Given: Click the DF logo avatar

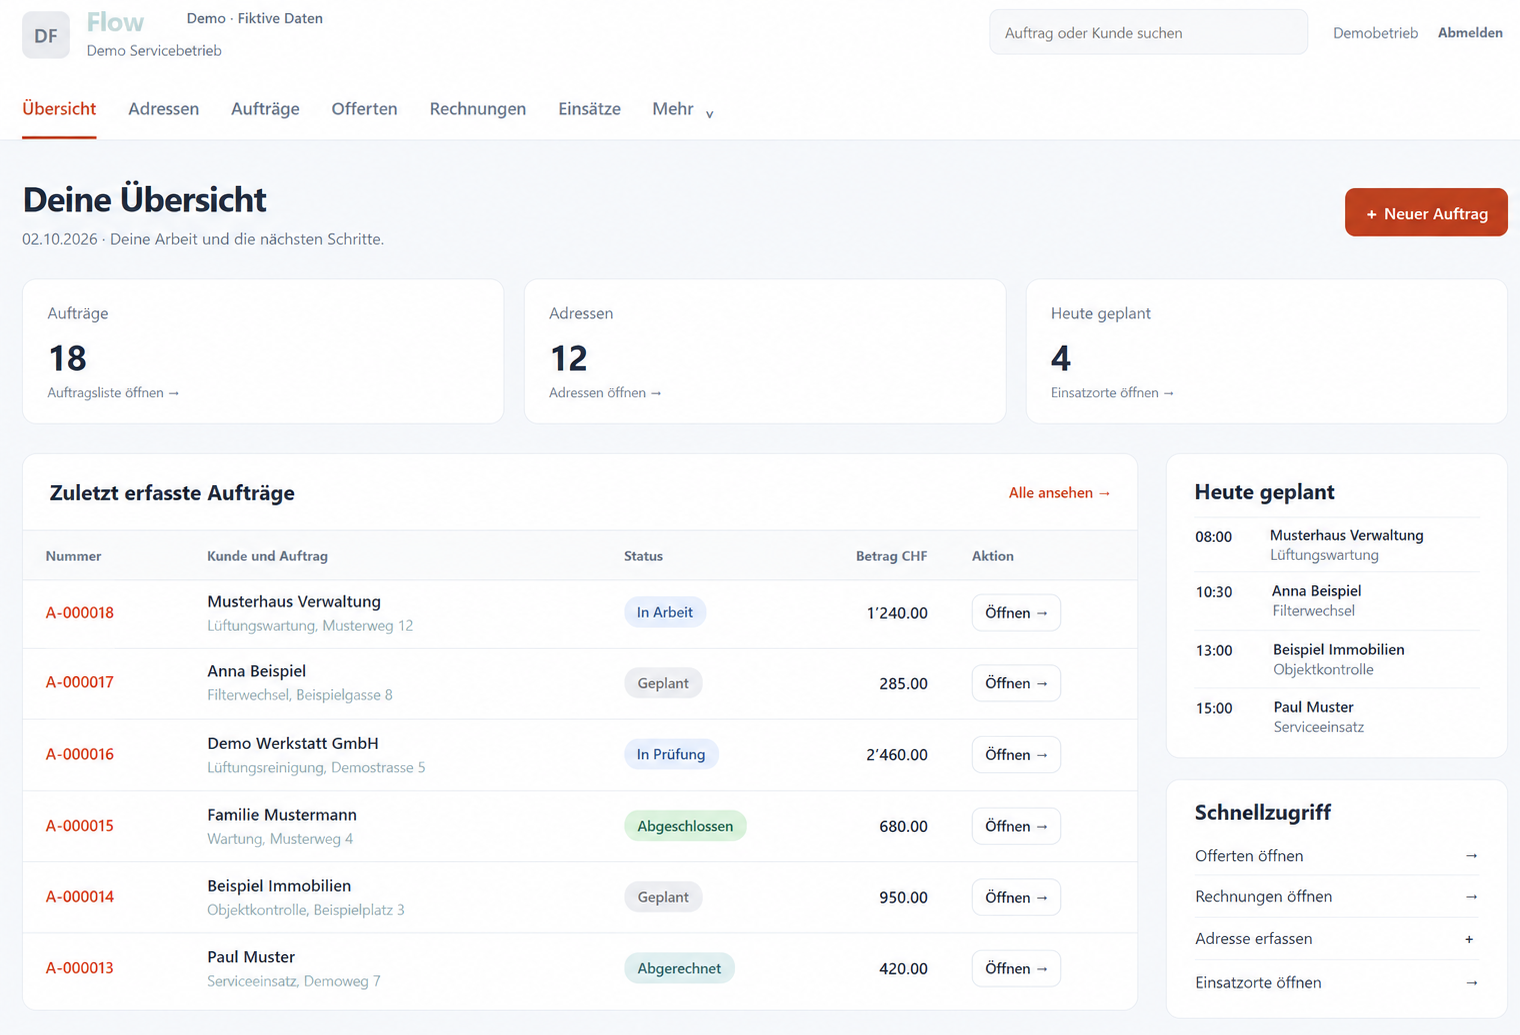Looking at the screenshot, I should 46,35.
